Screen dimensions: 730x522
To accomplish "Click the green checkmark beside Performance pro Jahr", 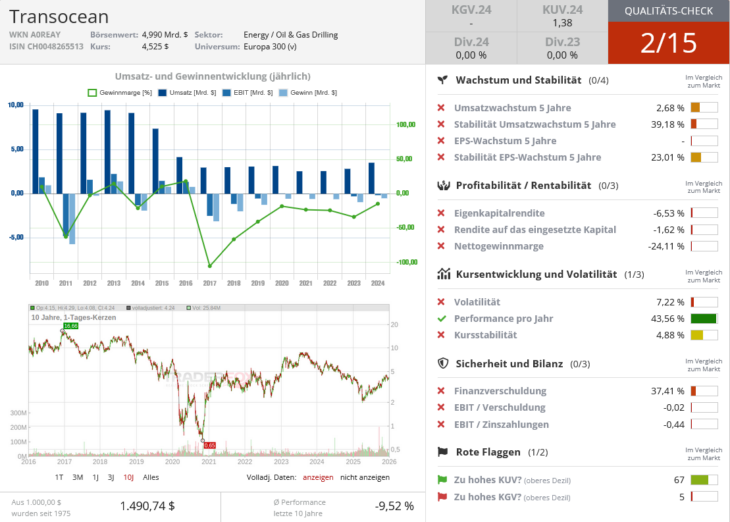I will click(442, 318).
